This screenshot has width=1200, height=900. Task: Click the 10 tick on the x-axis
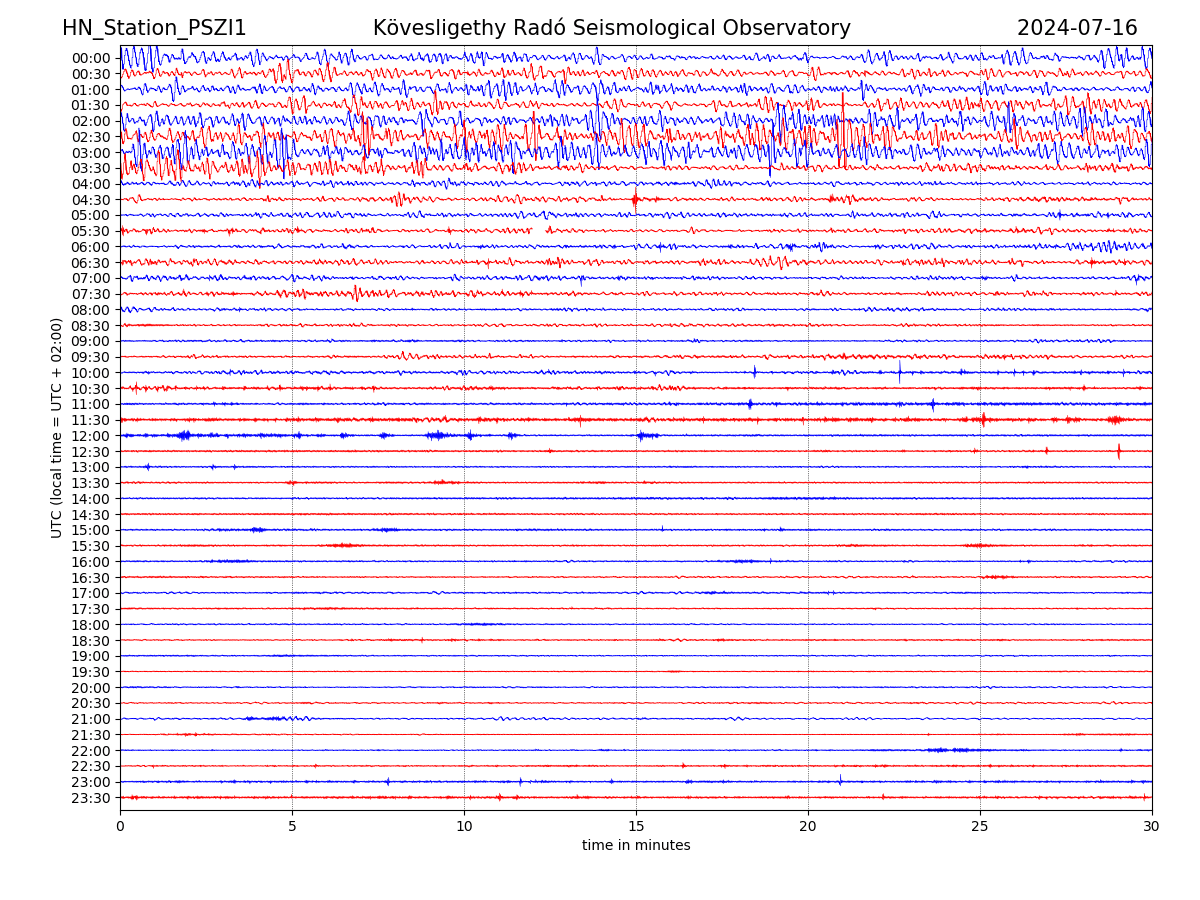[x=464, y=827]
